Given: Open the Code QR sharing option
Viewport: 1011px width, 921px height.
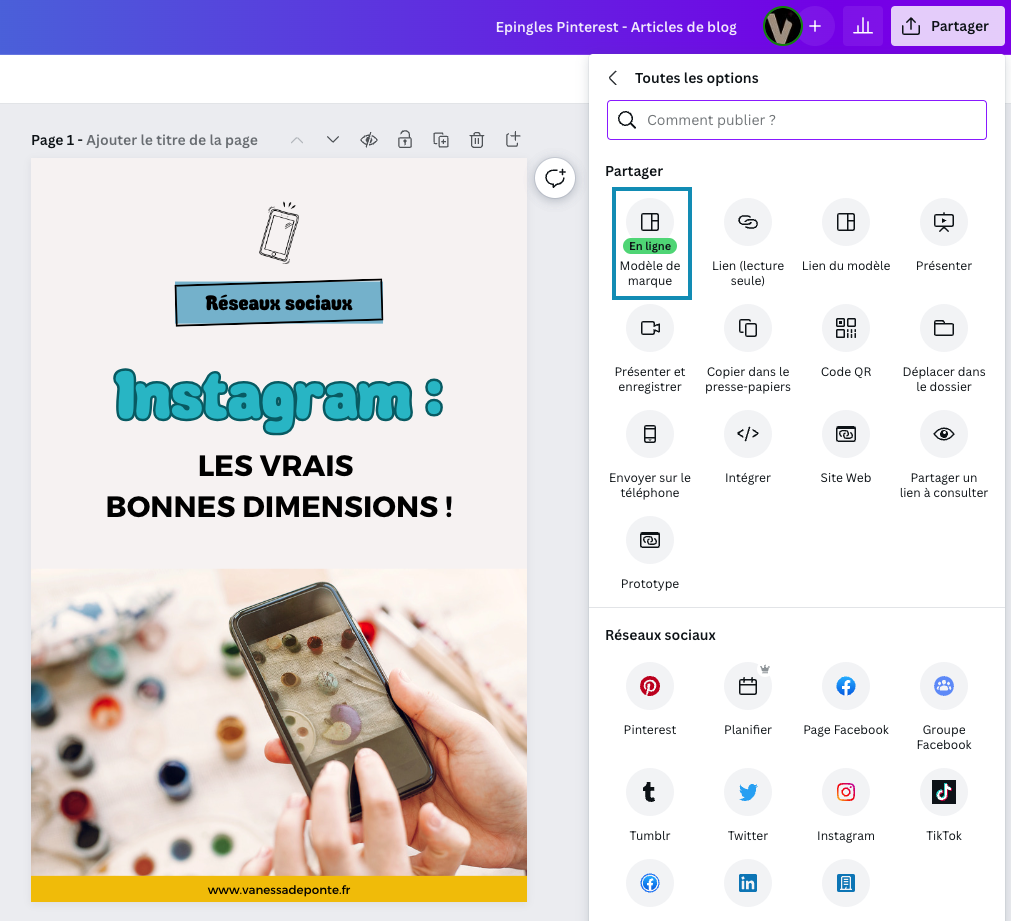Looking at the screenshot, I should 845,328.
